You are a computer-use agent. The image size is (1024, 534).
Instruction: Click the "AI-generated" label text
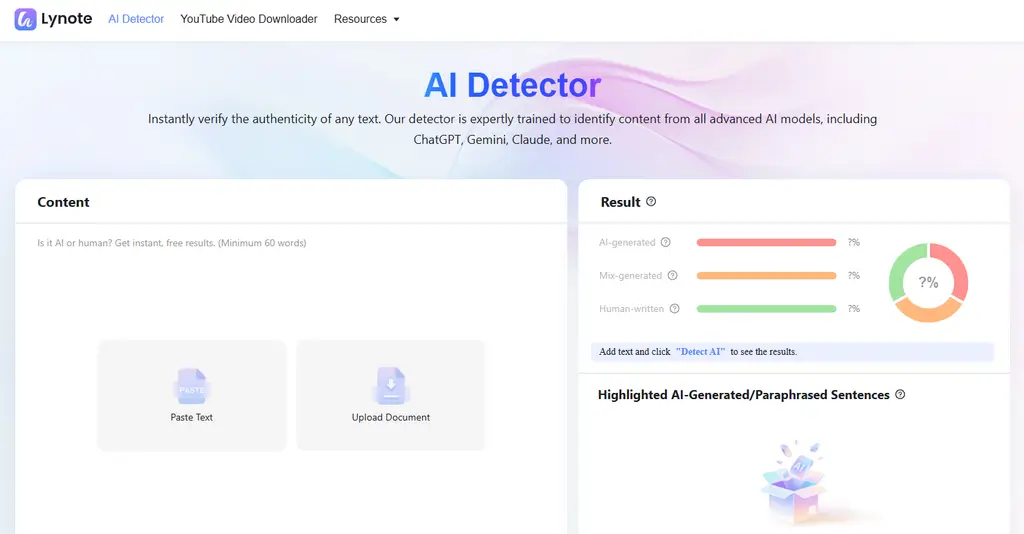coord(627,242)
